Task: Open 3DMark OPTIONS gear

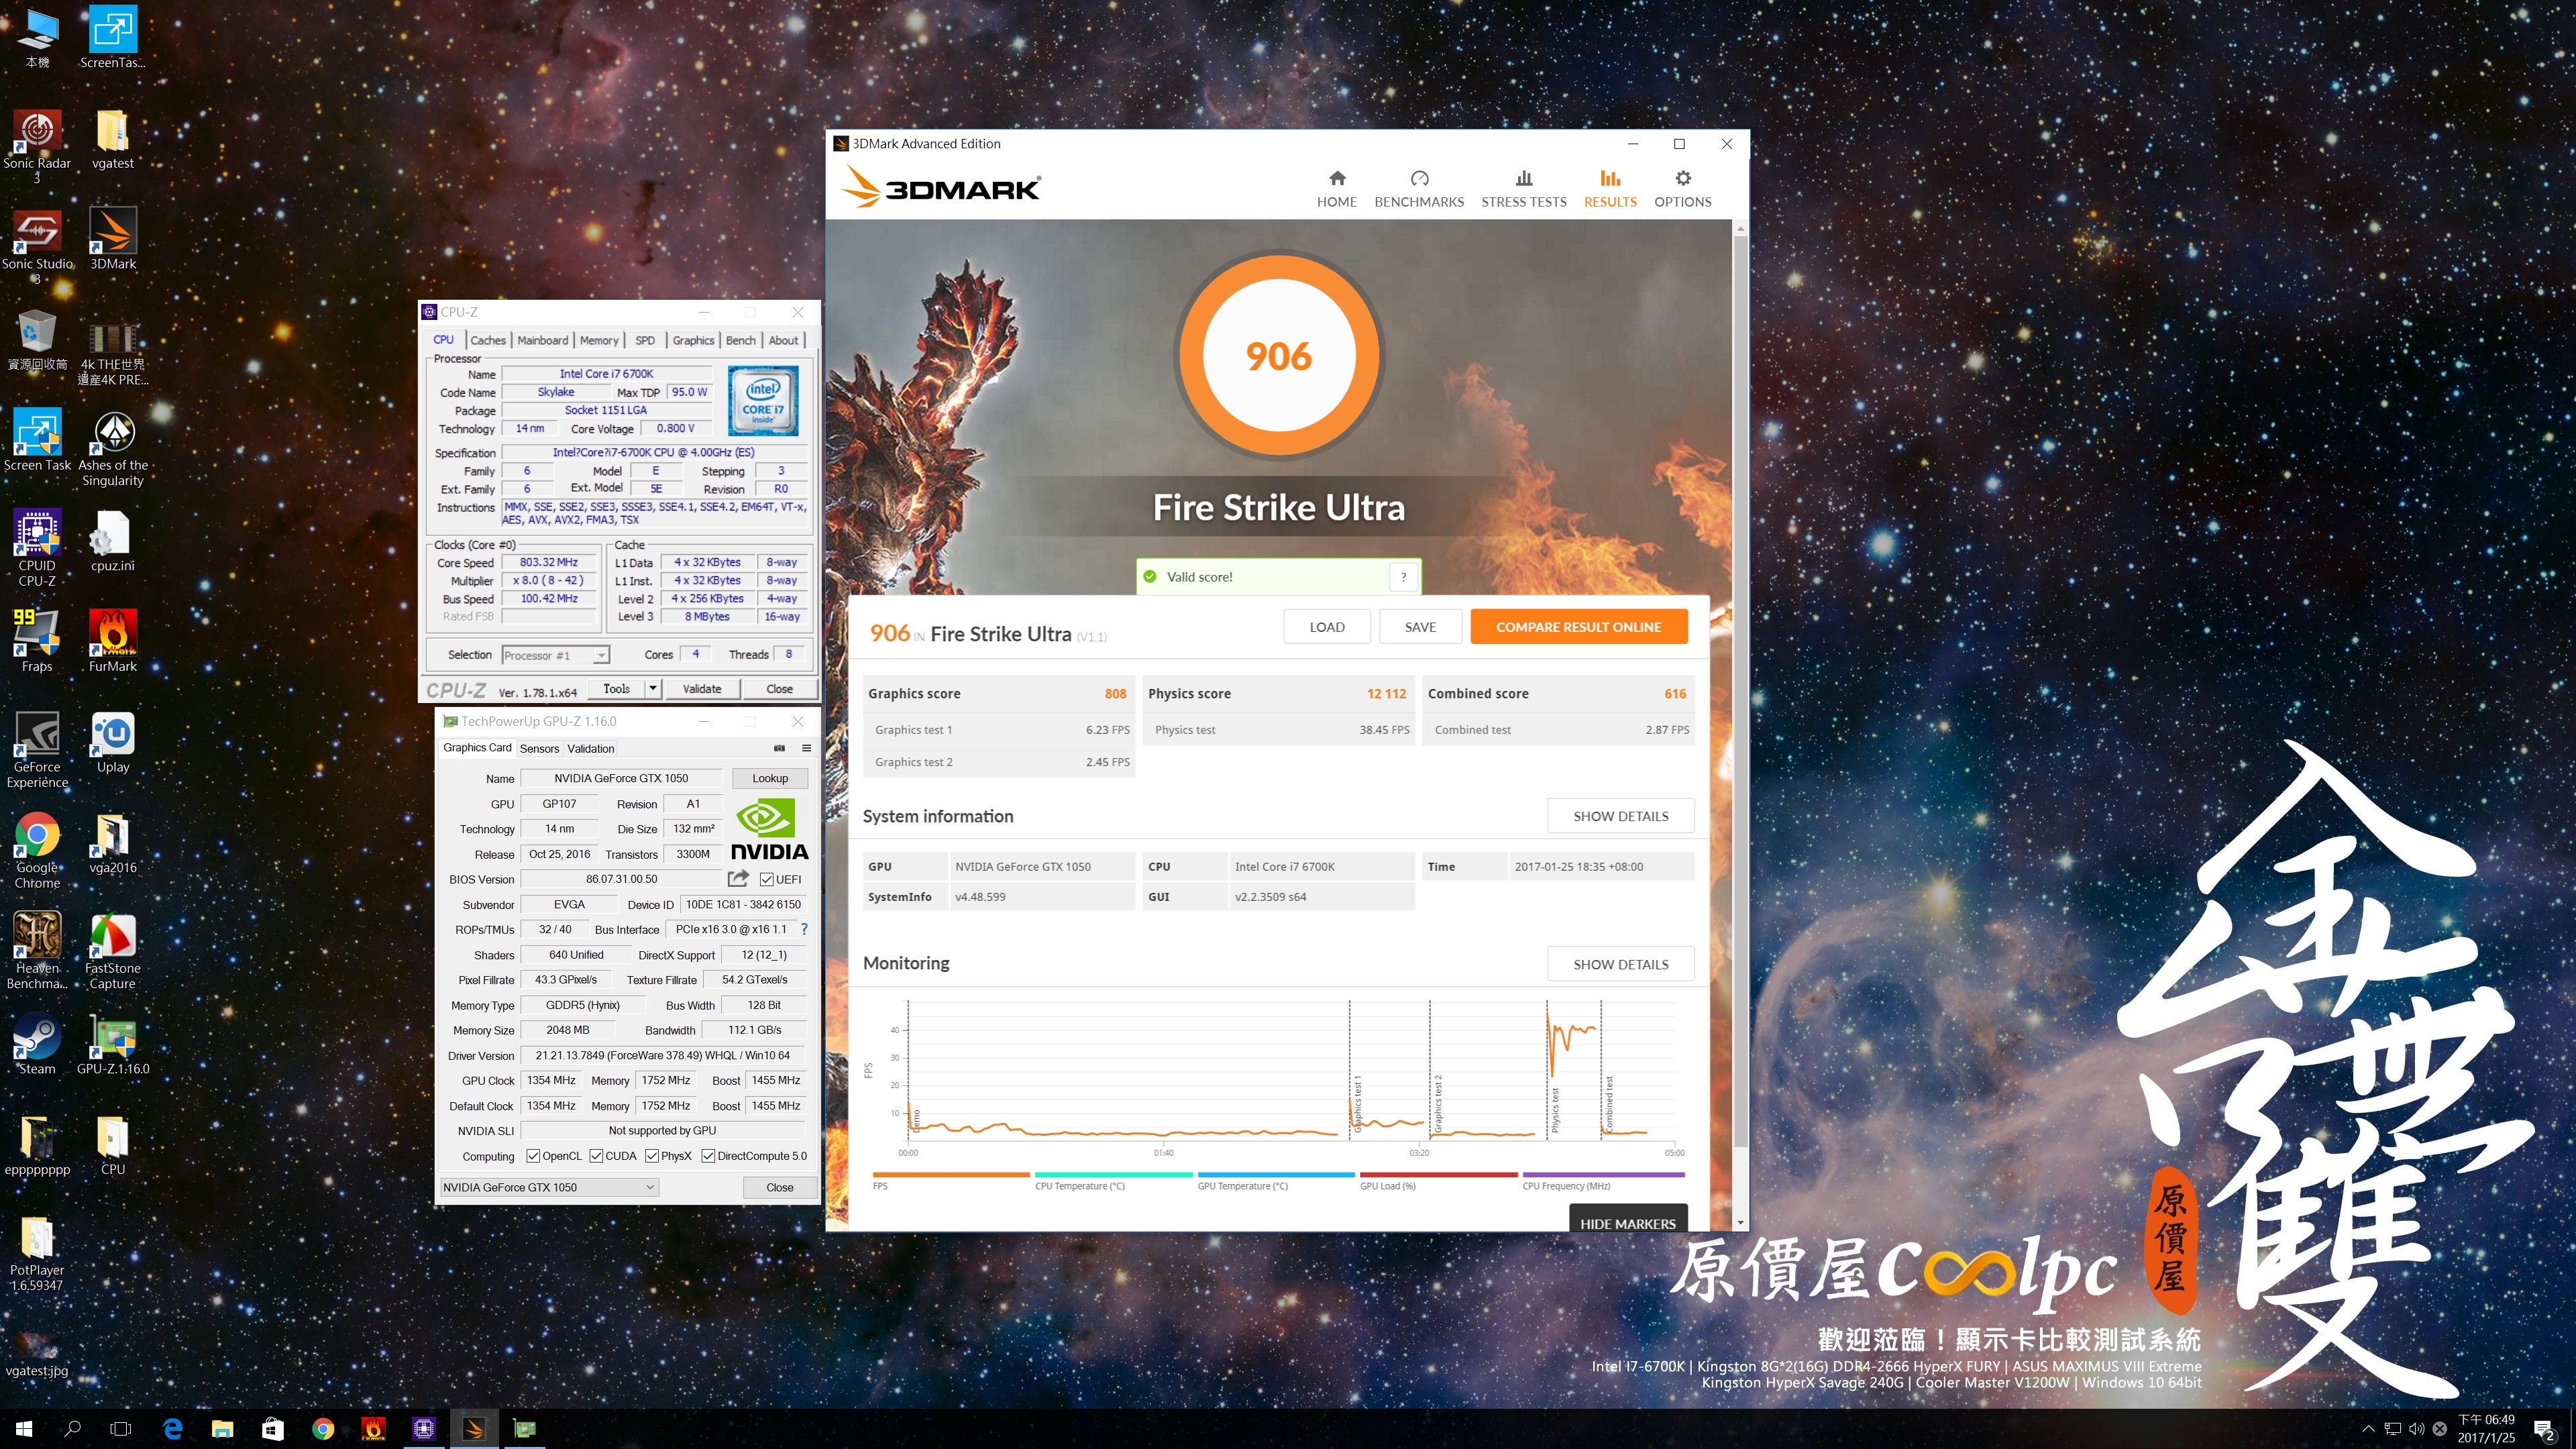Action: click(x=1682, y=189)
